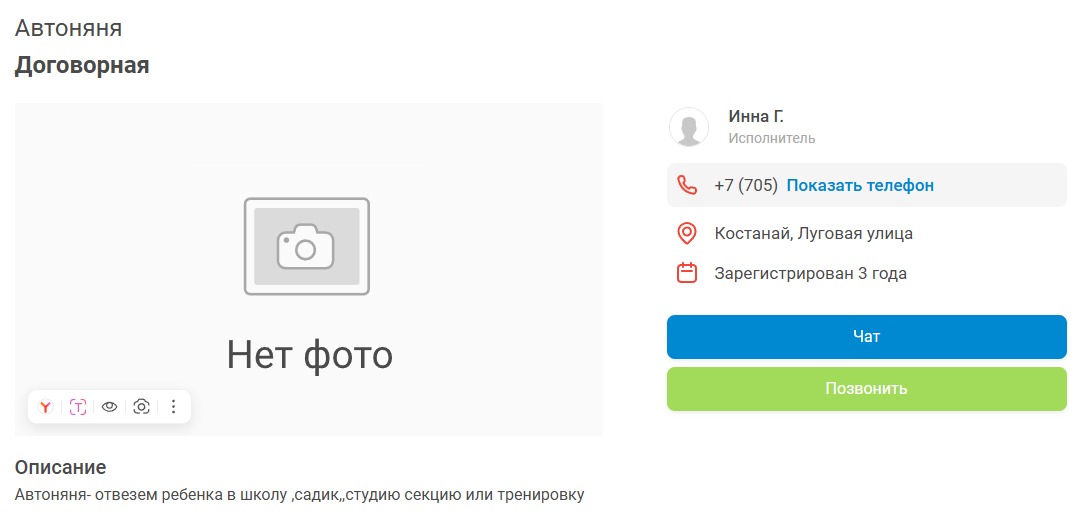Click the Зарегистрирован 3 года text
The width and height of the screenshot is (1088, 522).
(810, 273)
